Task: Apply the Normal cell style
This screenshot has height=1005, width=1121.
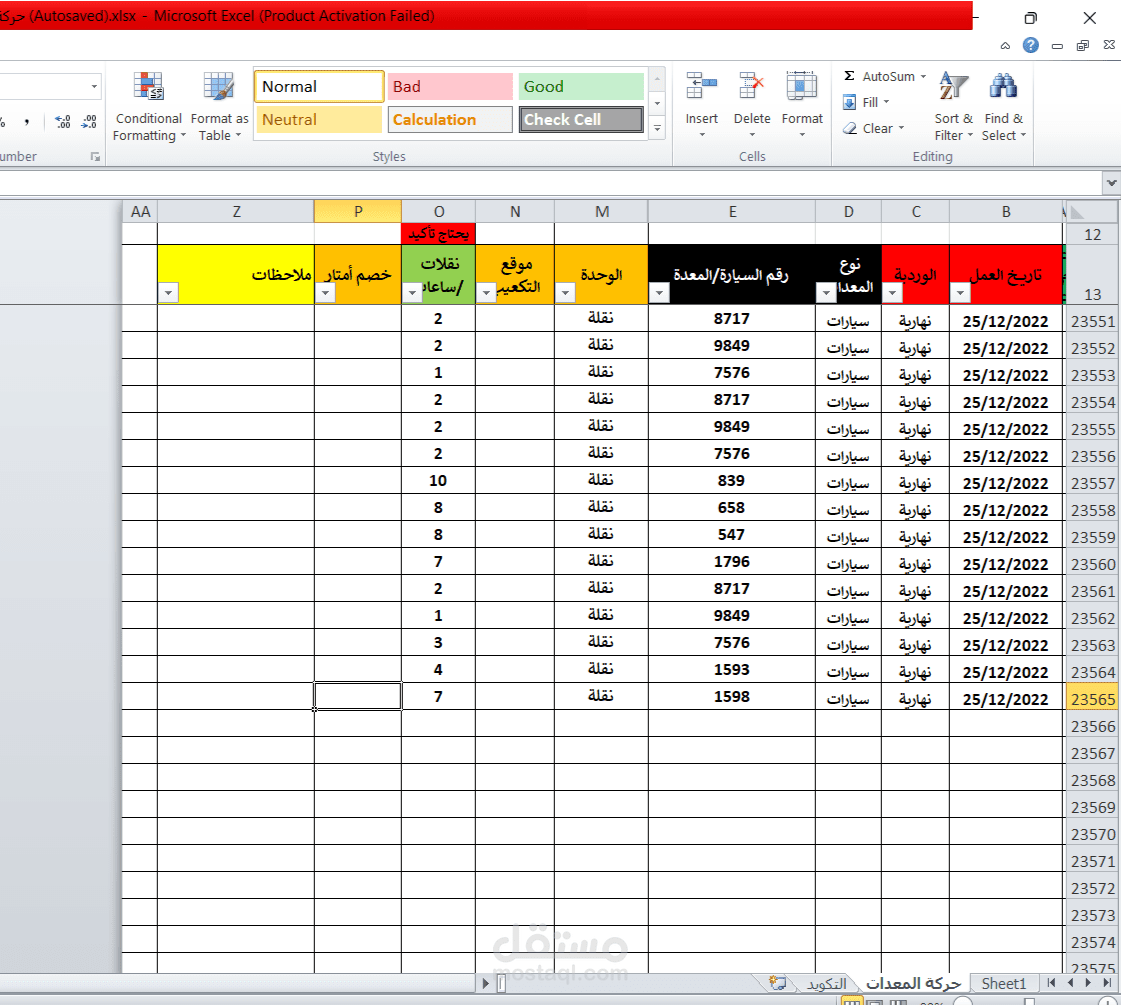Action: pos(319,86)
